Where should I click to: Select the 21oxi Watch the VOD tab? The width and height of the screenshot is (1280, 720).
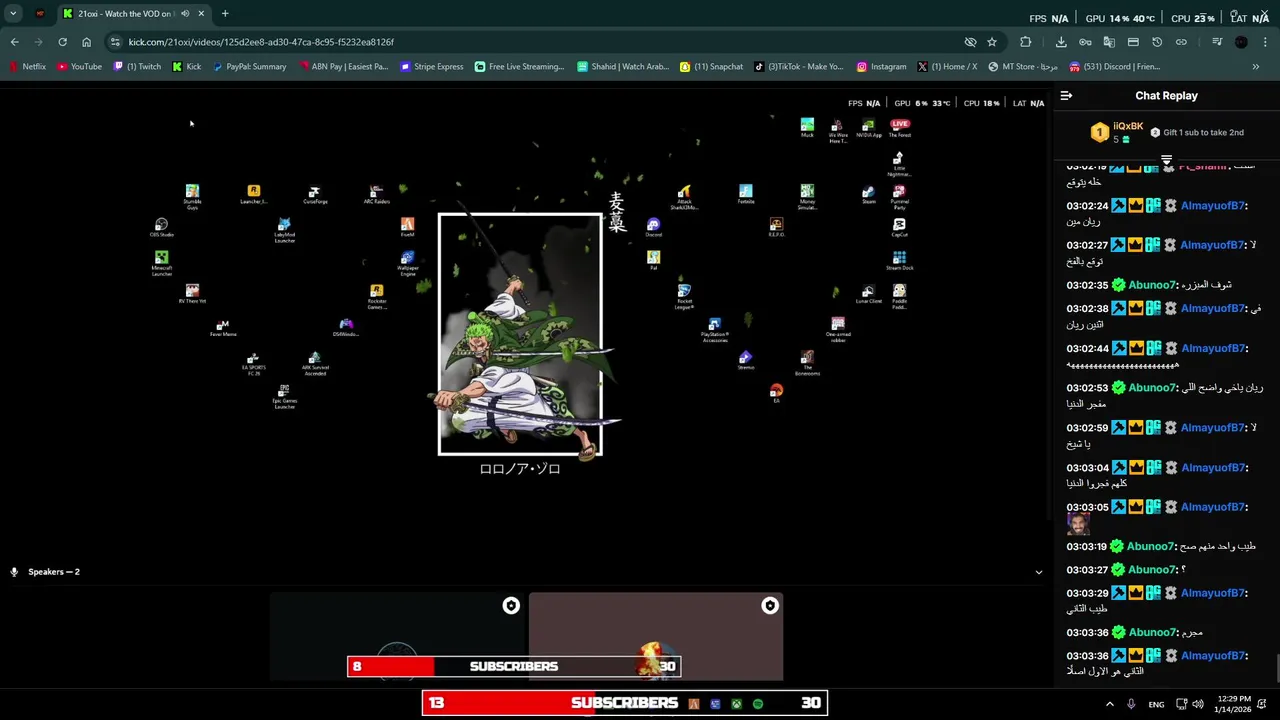(x=133, y=14)
